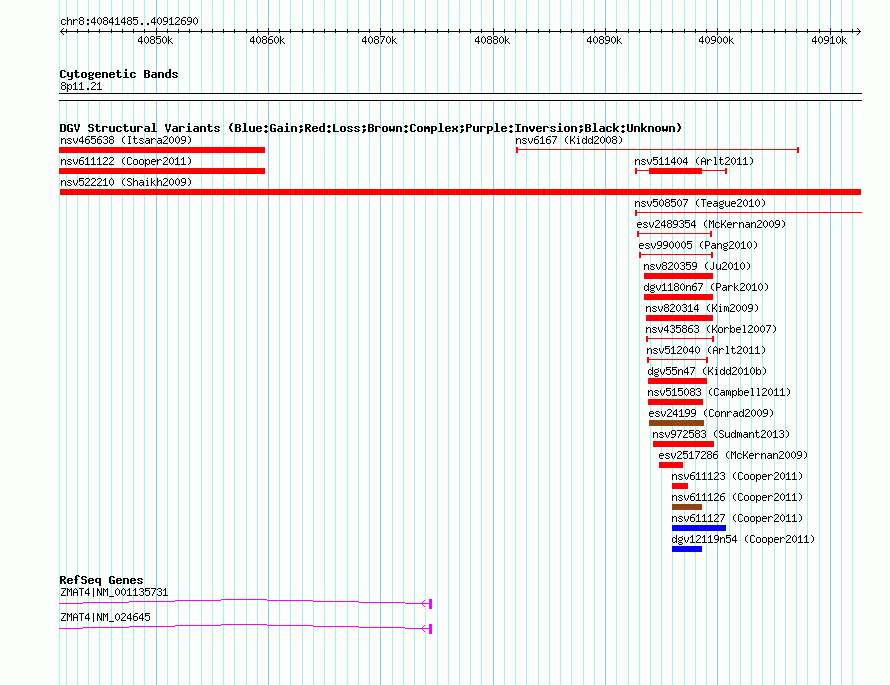The height and width of the screenshot is (685, 890).
Task: Click the thick red nsv511404 bar
Action: [675, 171]
